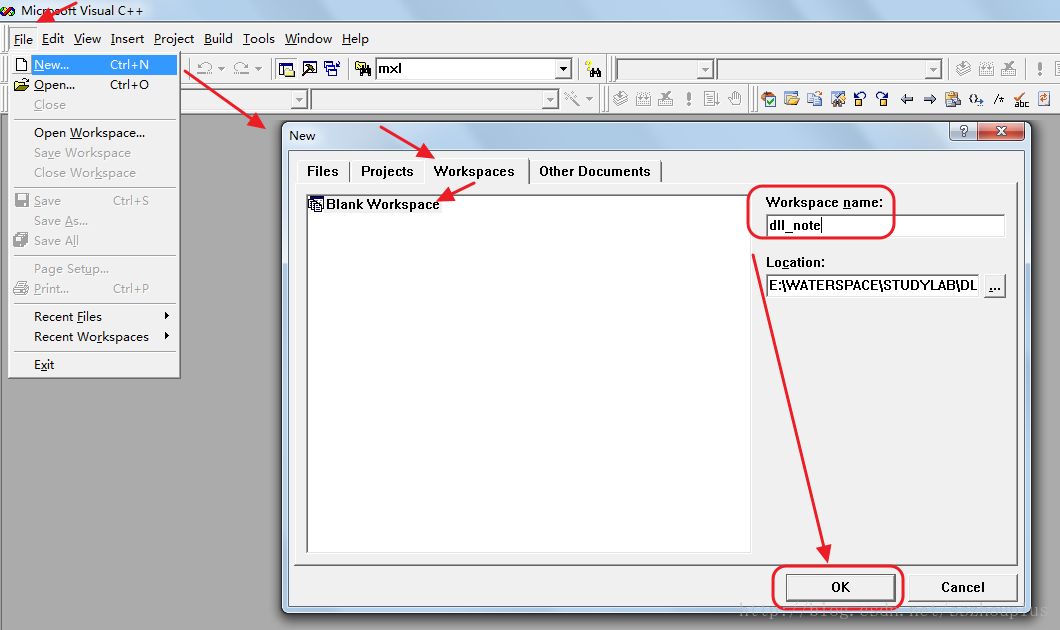Click the ? help button in New dialog
Image resolution: width=1060 pixels, height=630 pixels.
(x=963, y=130)
